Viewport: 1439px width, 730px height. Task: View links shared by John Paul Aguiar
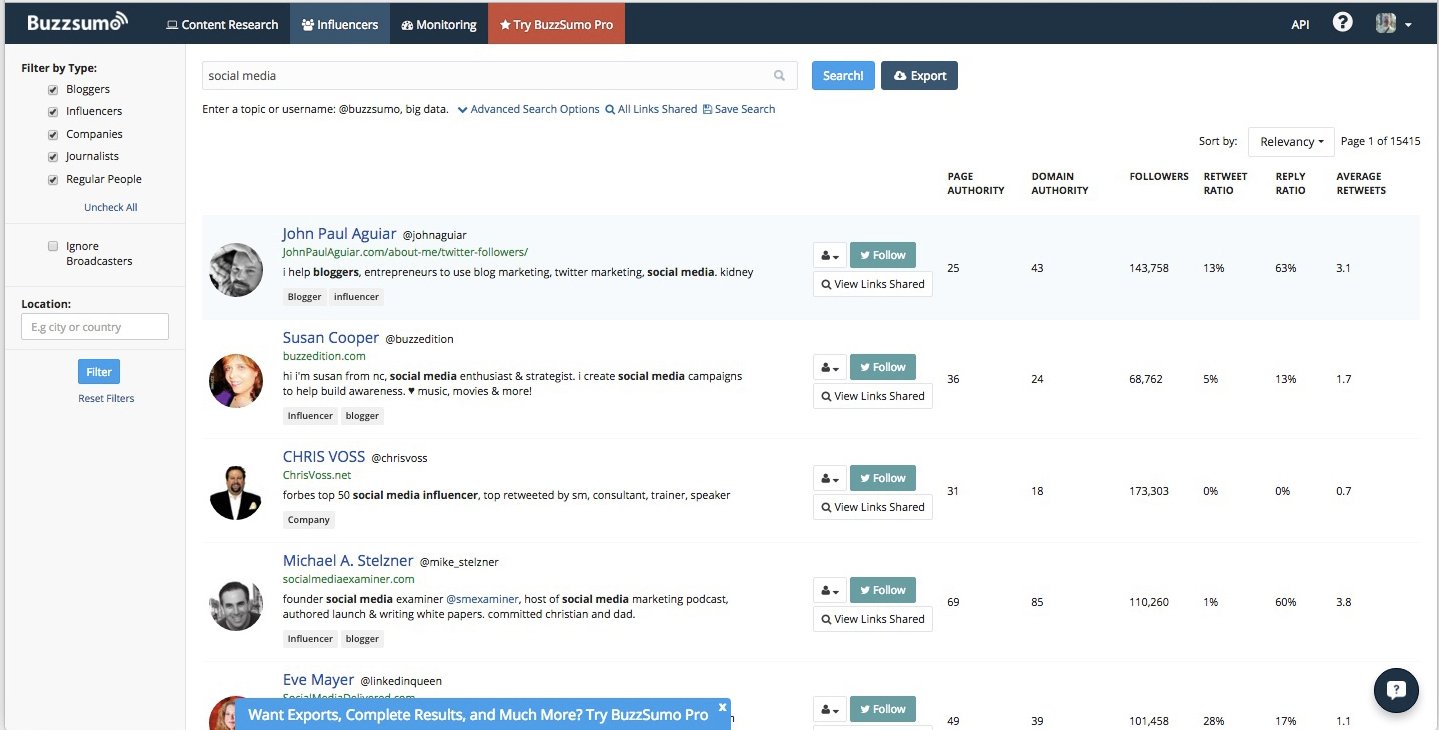point(873,284)
